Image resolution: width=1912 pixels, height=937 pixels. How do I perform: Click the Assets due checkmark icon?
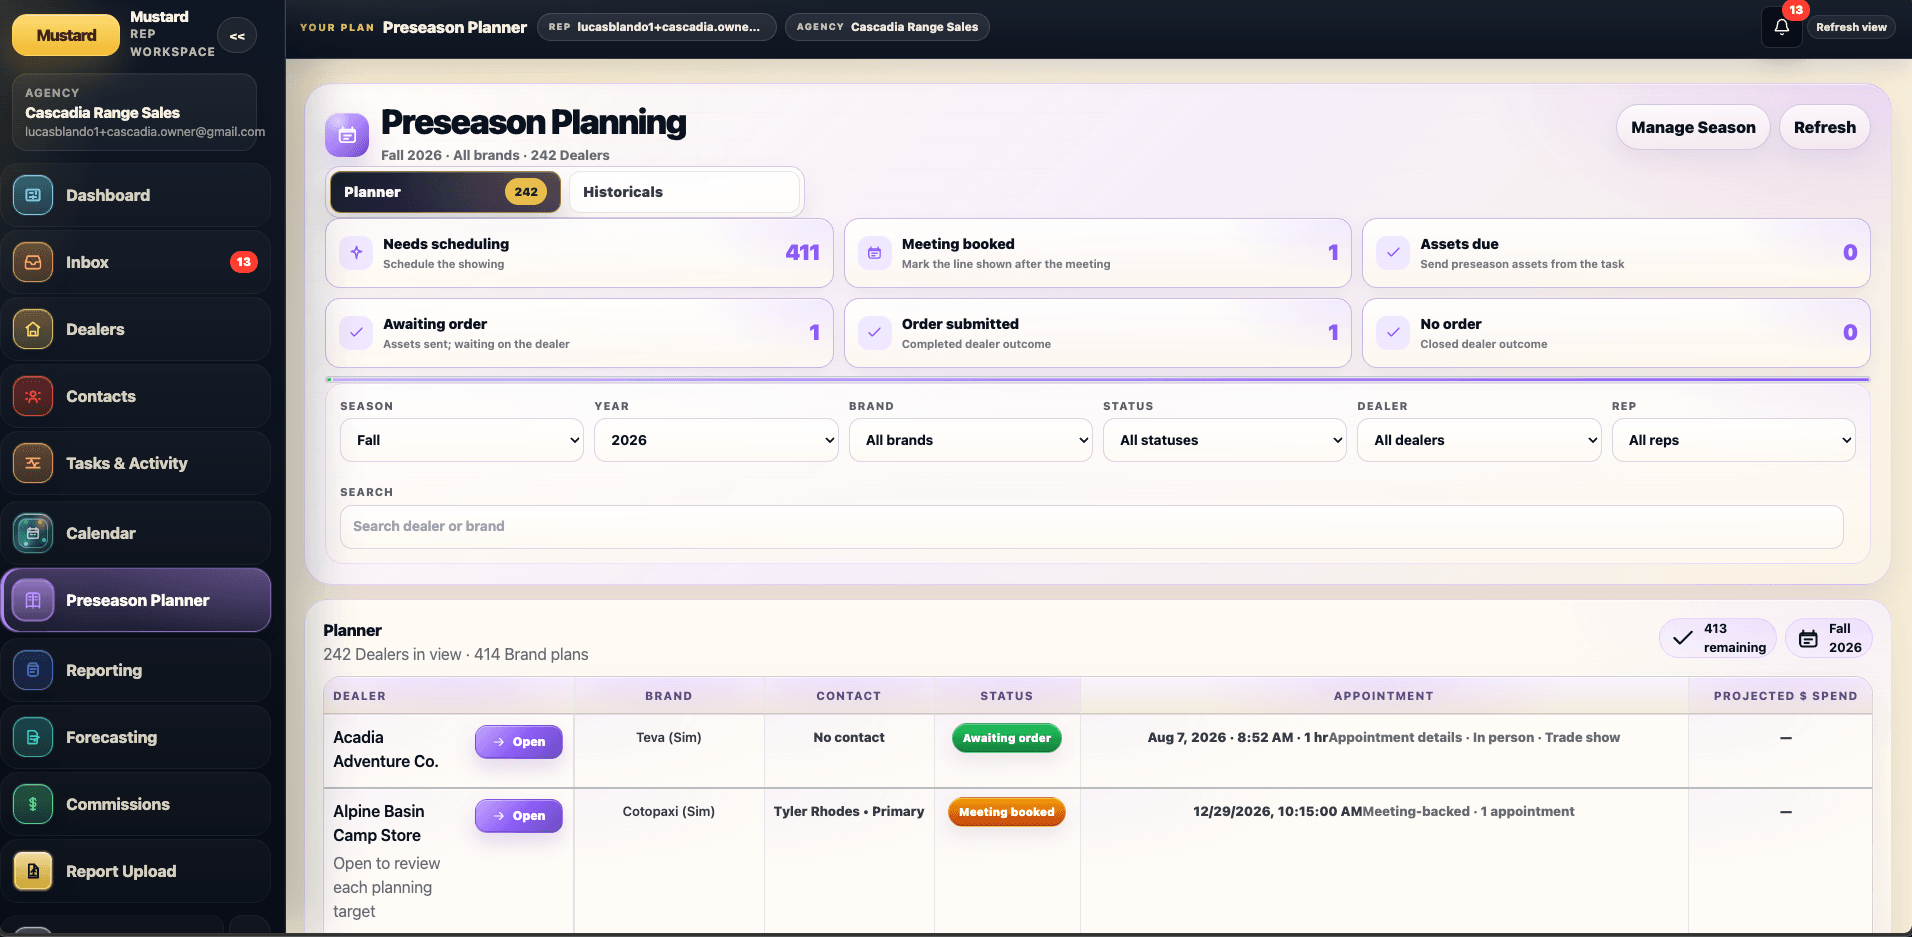1393,253
